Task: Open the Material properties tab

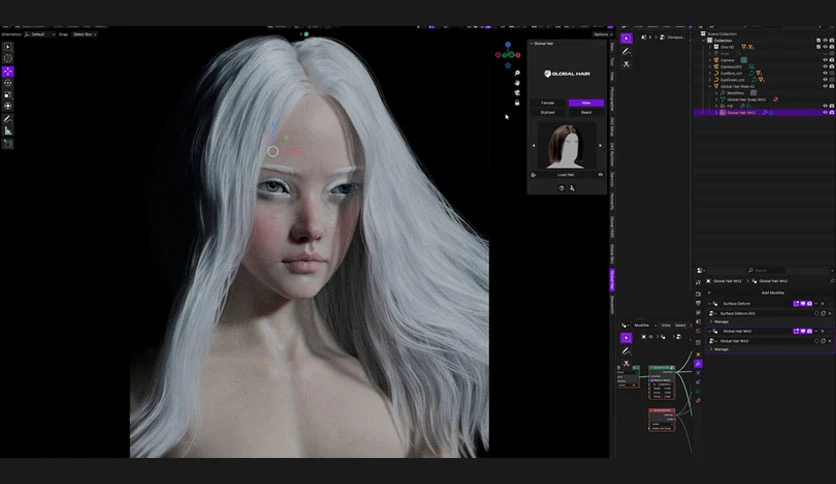Action: pos(698,400)
